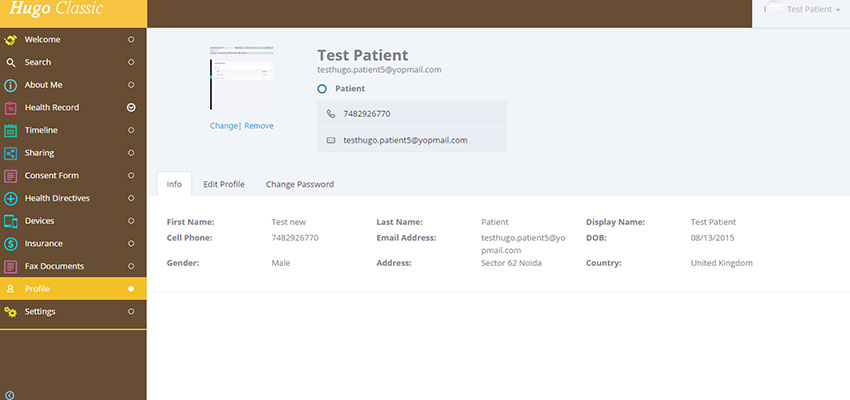
Task: Open the Welcome menu item
Action: pyautogui.click(x=73, y=40)
